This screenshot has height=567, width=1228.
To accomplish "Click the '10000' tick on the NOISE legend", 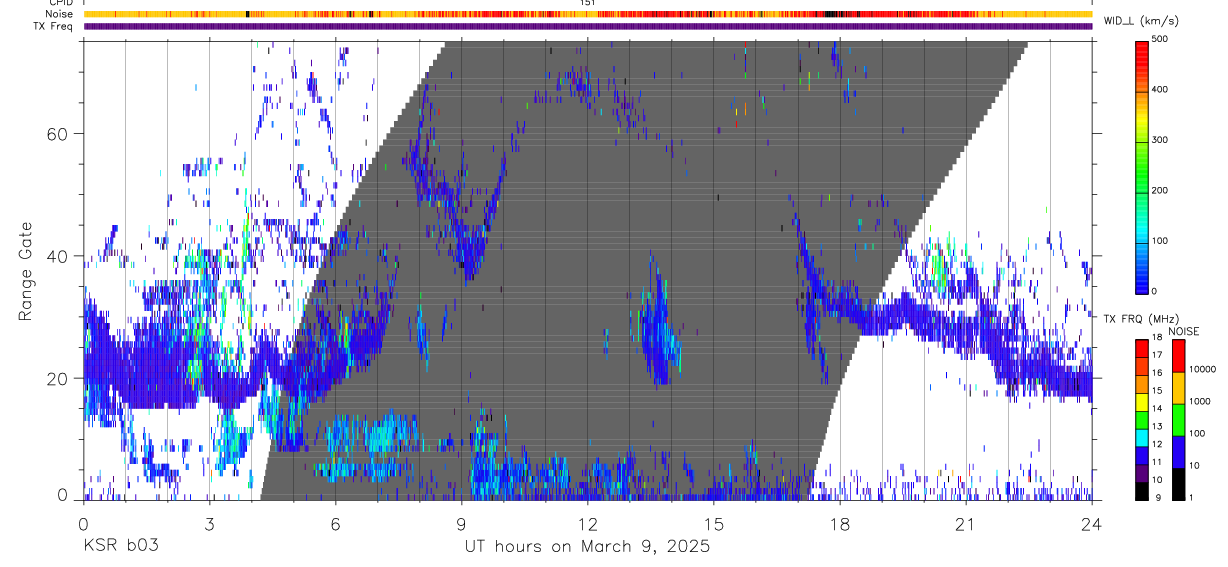I will tap(1203, 369).
